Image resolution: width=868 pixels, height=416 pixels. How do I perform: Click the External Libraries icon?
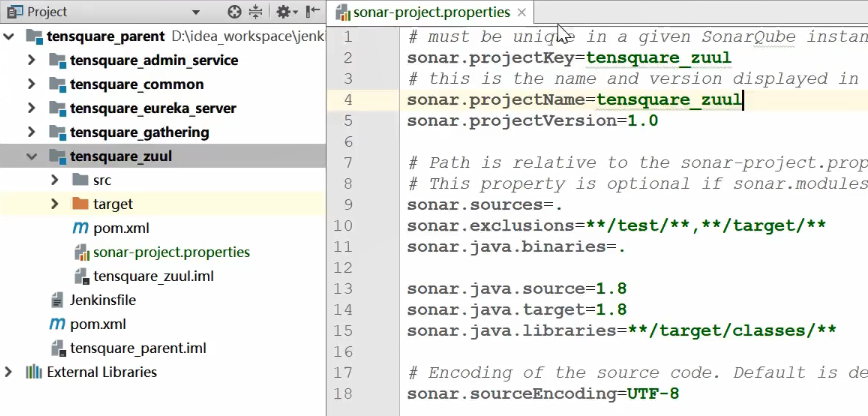click(34, 372)
